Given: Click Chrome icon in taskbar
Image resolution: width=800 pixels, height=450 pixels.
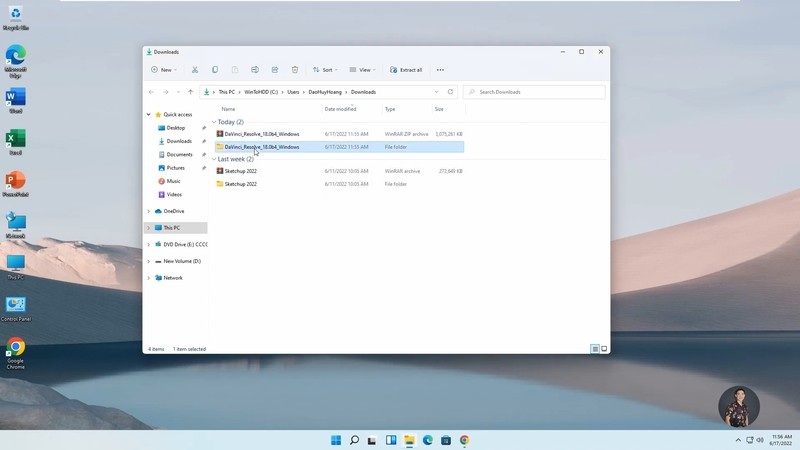Looking at the screenshot, I should click(x=464, y=440).
